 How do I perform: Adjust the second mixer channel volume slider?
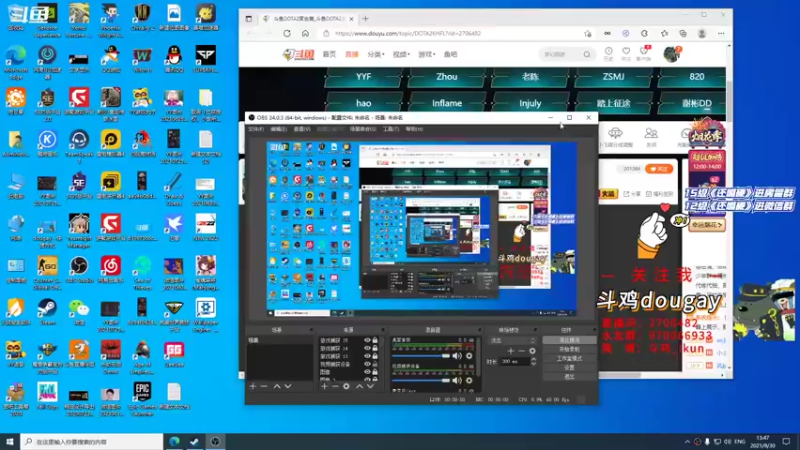point(421,380)
